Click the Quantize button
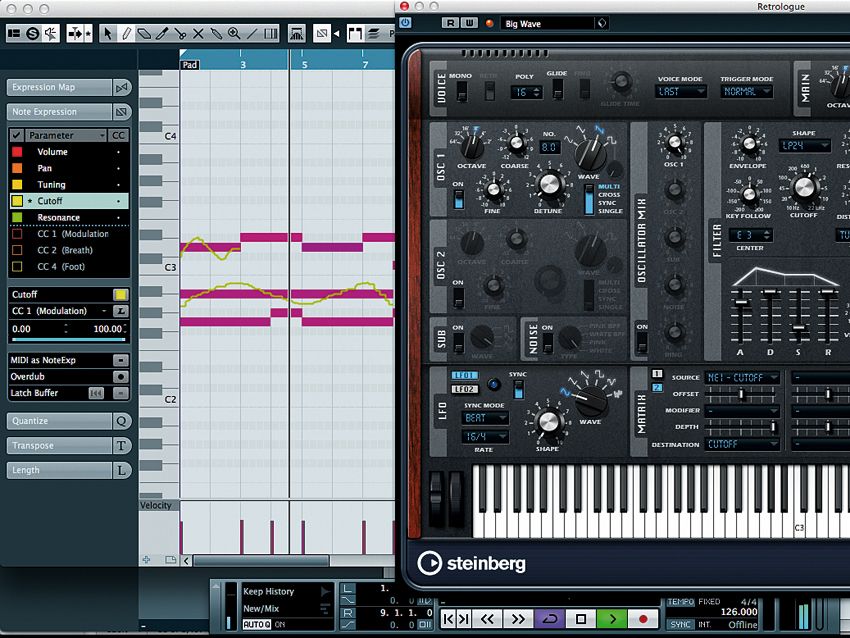850x638 pixels. pos(60,421)
